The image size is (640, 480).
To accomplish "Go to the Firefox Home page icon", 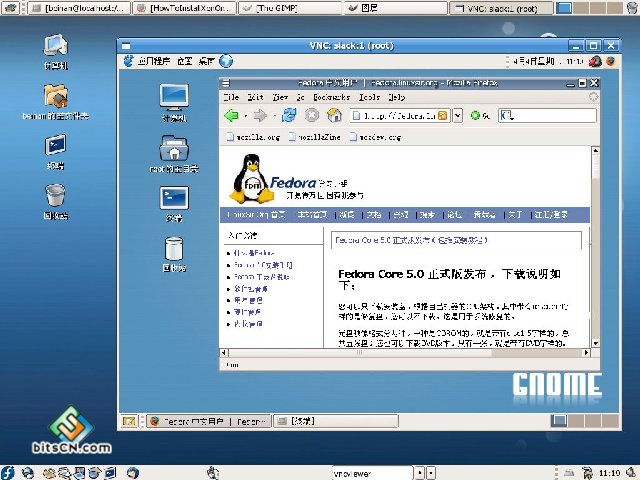I will pyautogui.click(x=334, y=116).
